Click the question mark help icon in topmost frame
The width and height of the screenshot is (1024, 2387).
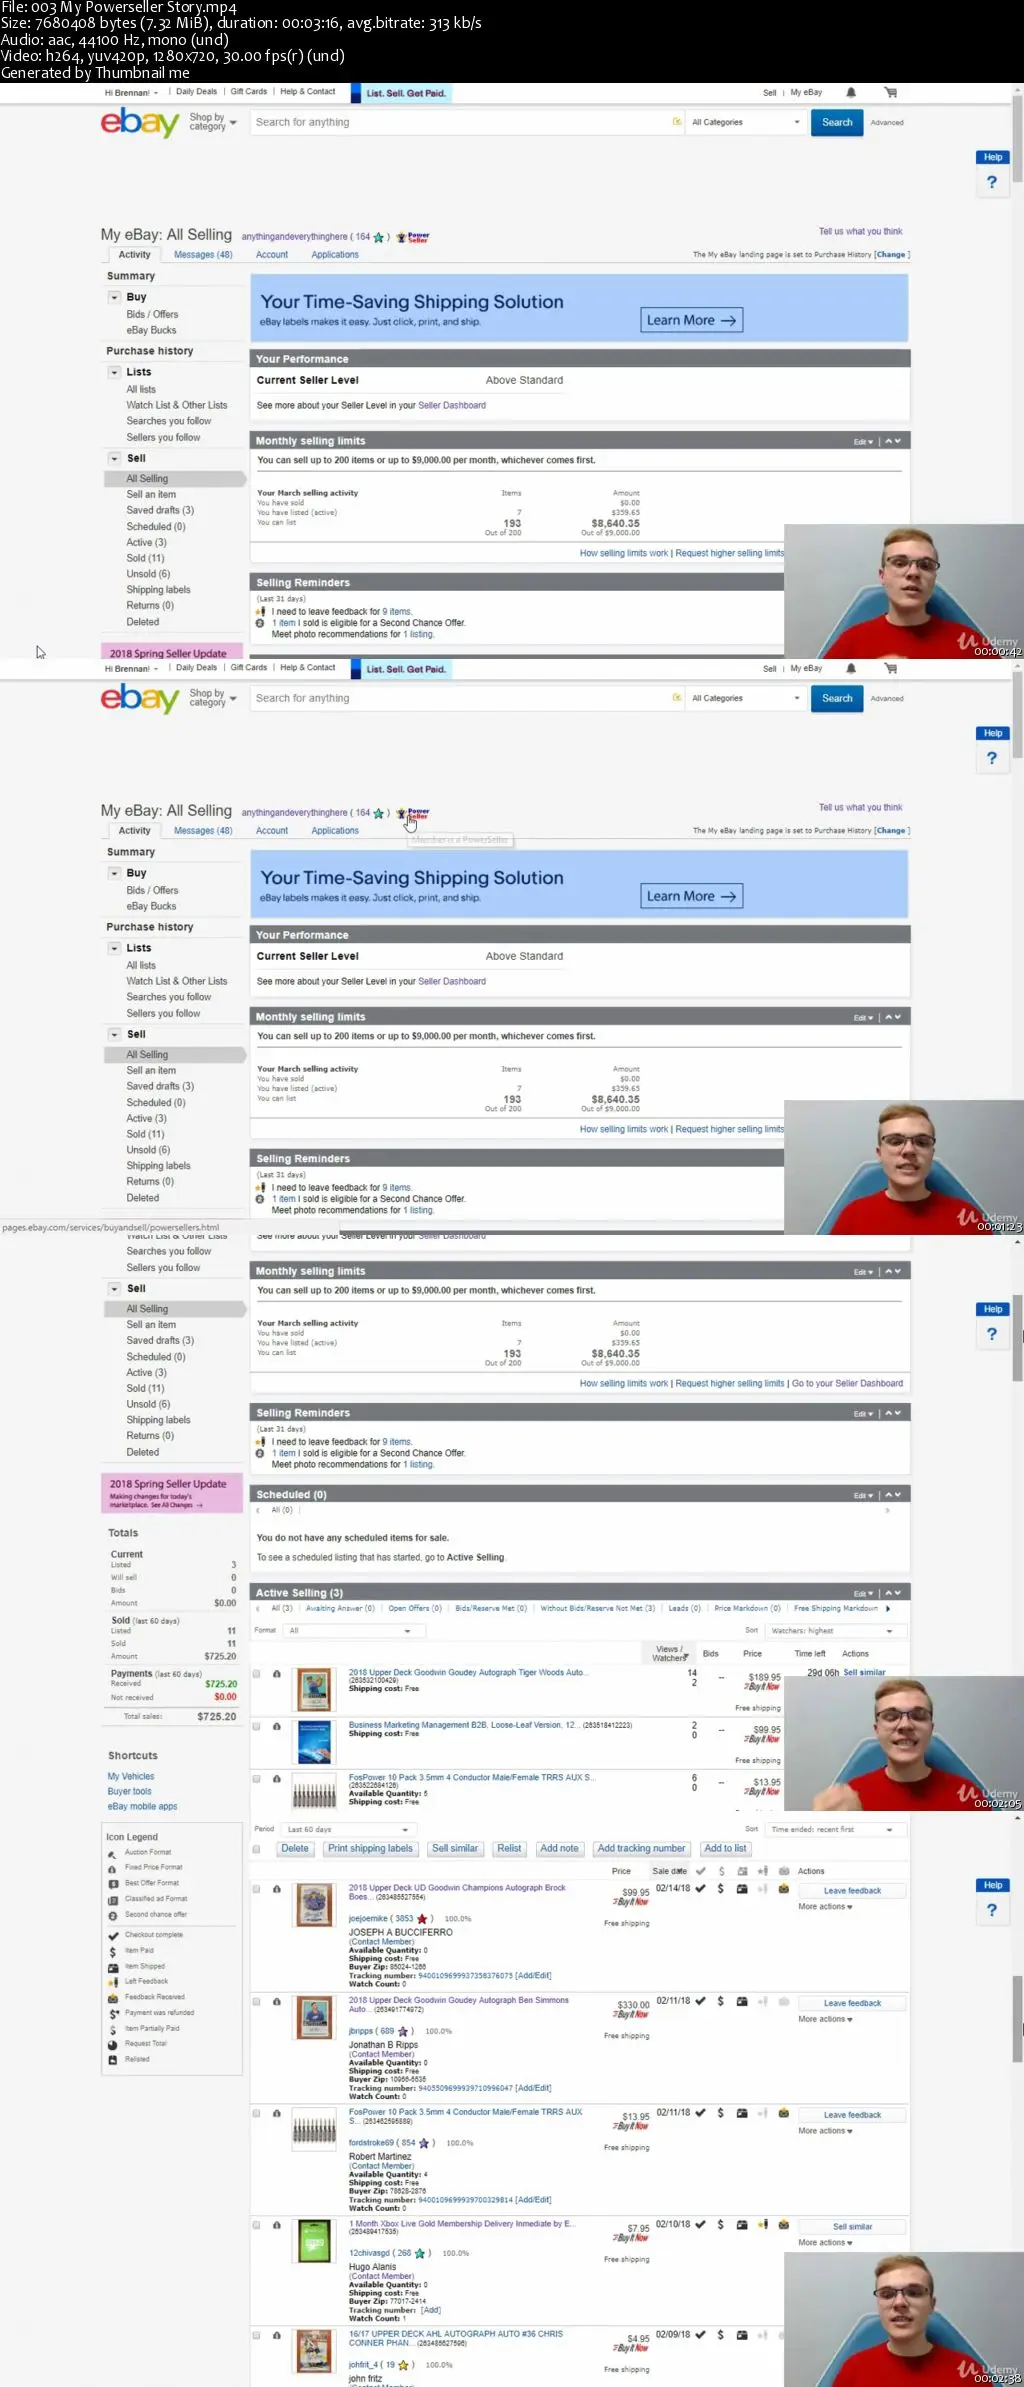(992, 182)
